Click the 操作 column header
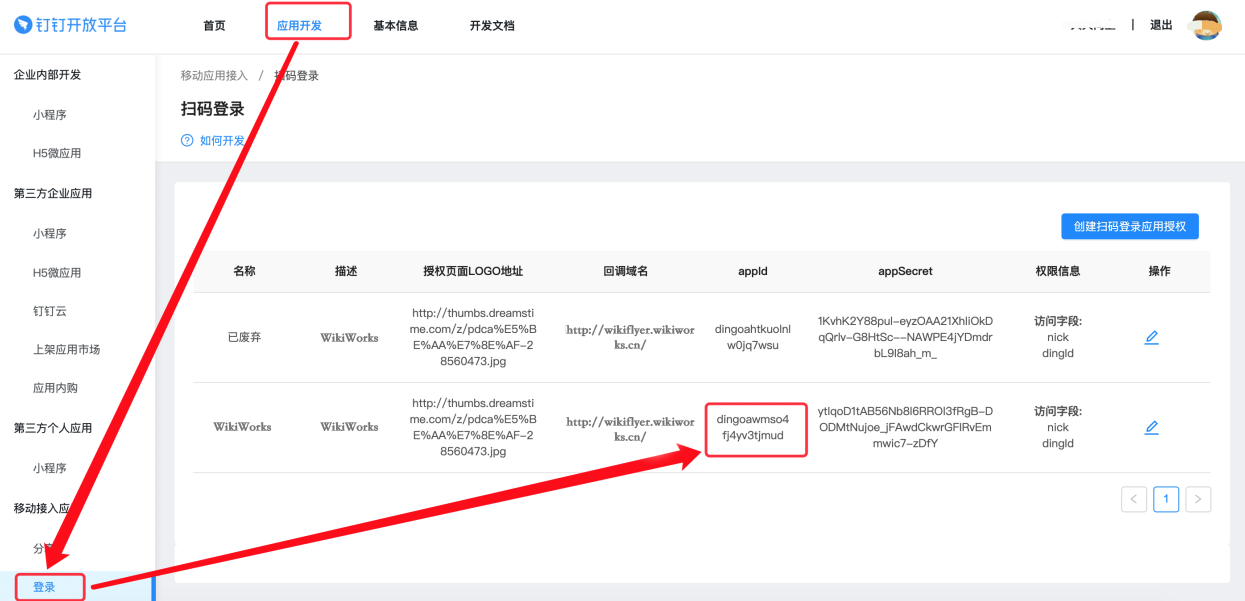The image size is (1245, 601). pyautogui.click(x=1159, y=271)
